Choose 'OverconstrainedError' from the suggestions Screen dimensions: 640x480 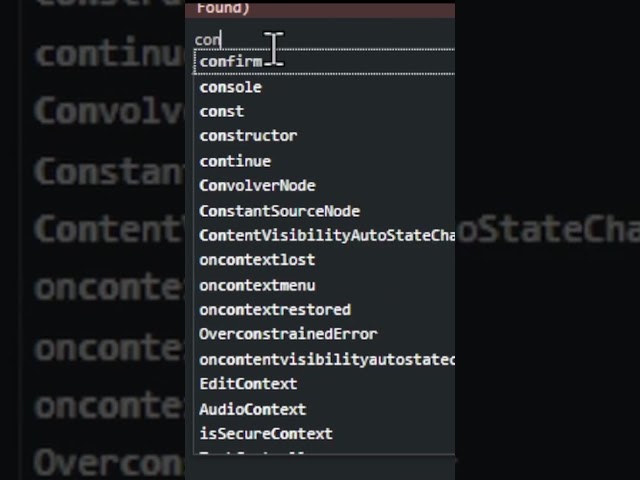288,334
